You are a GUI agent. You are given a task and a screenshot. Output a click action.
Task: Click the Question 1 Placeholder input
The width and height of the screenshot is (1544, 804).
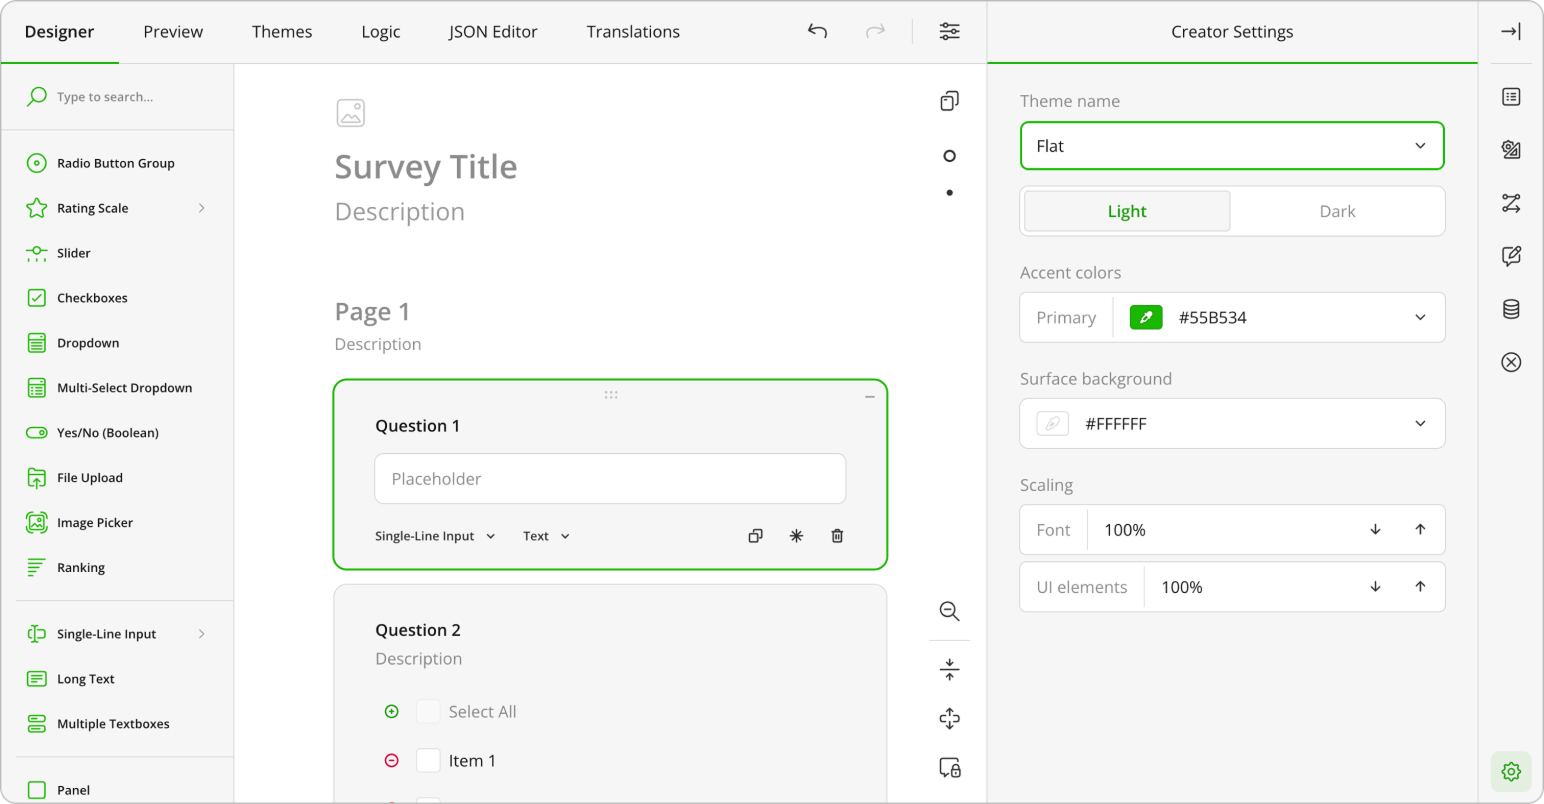tap(610, 479)
